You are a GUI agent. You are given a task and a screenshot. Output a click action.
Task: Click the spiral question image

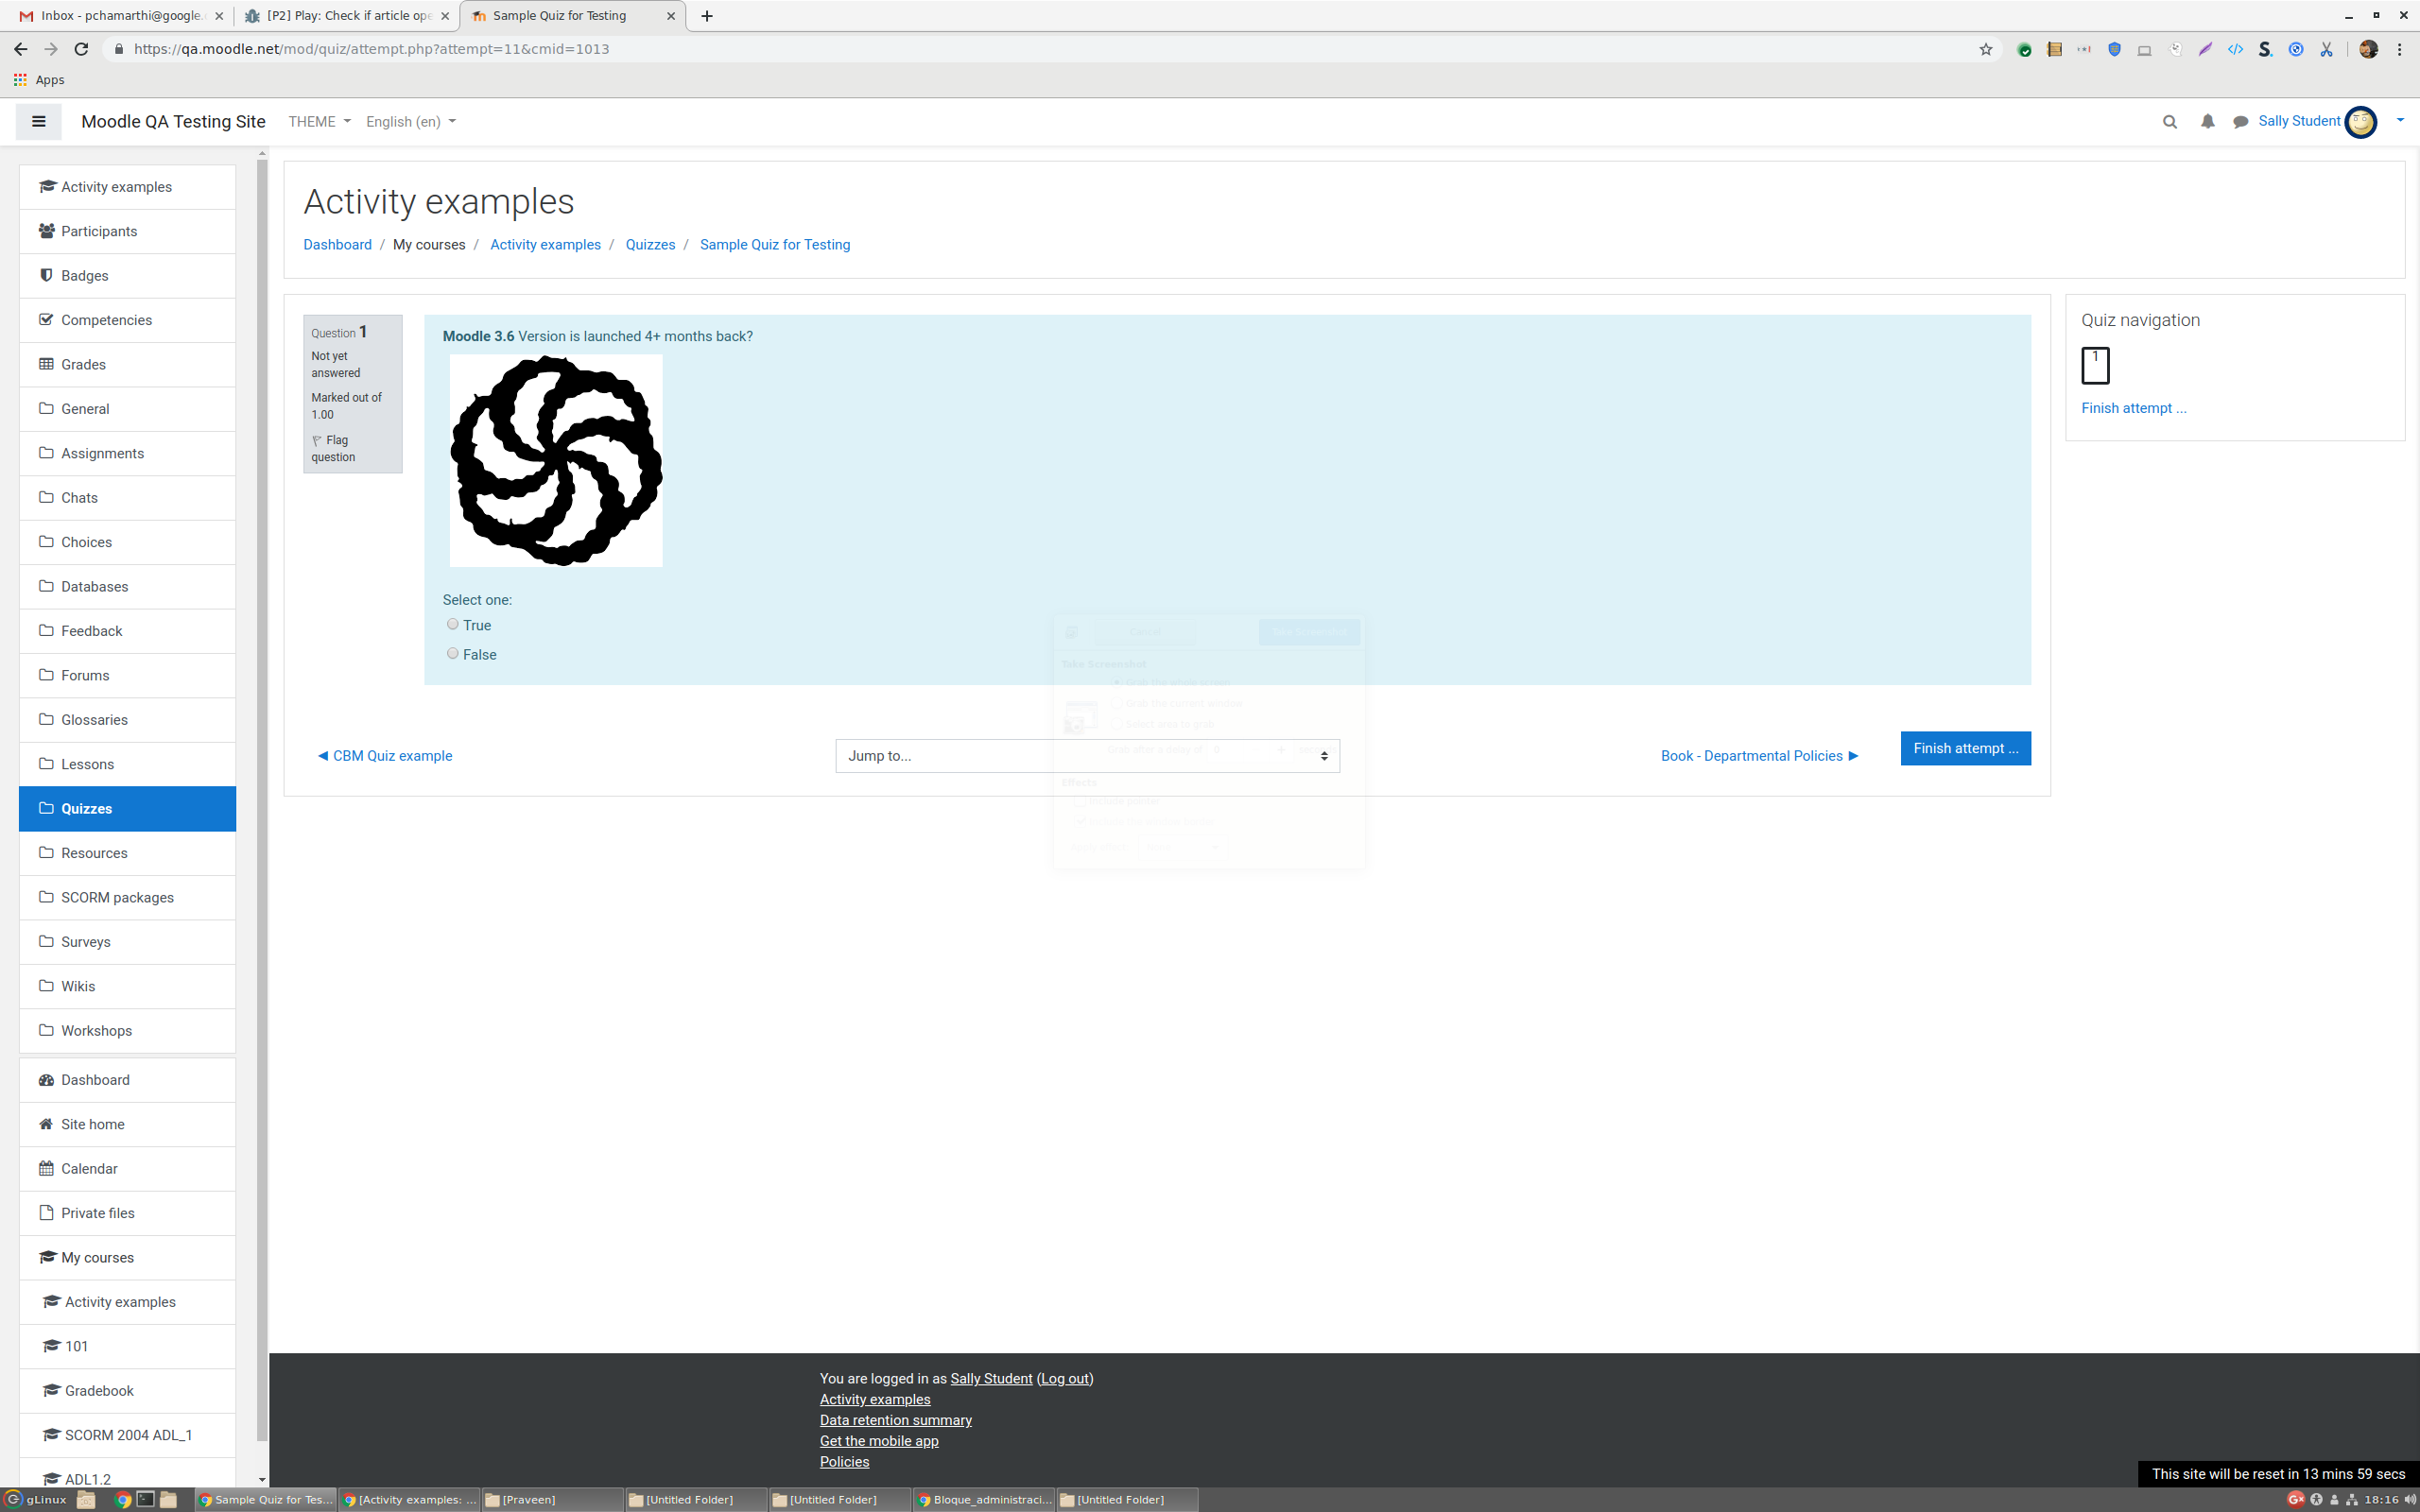point(556,461)
